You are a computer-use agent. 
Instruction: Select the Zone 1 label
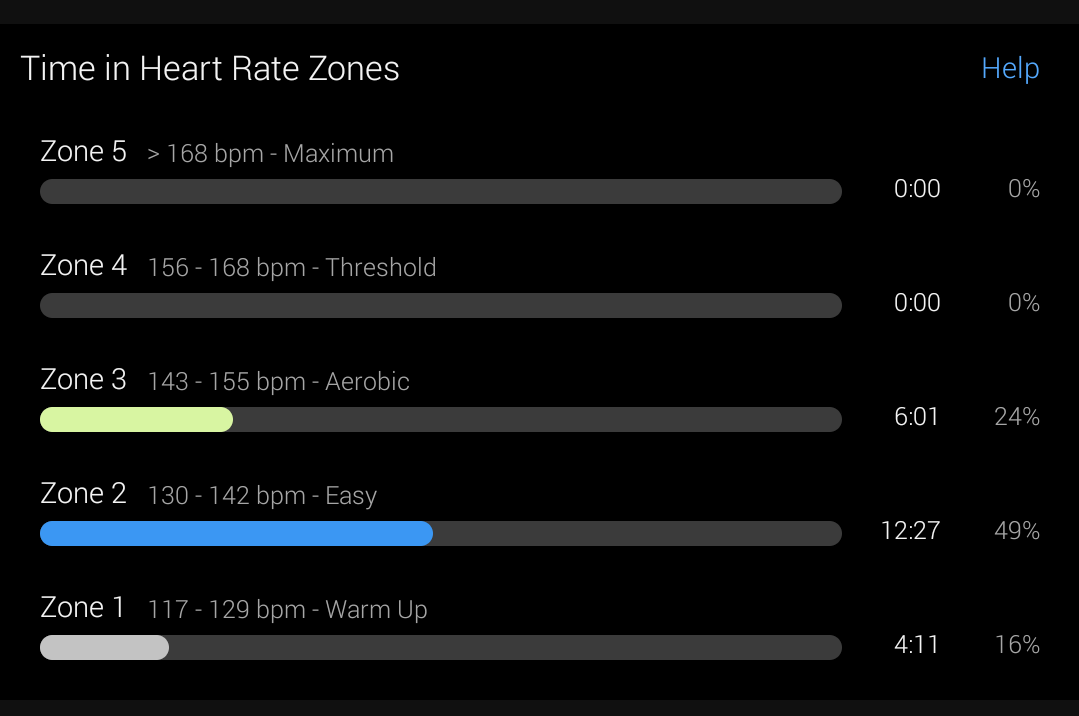click(83, 607)
